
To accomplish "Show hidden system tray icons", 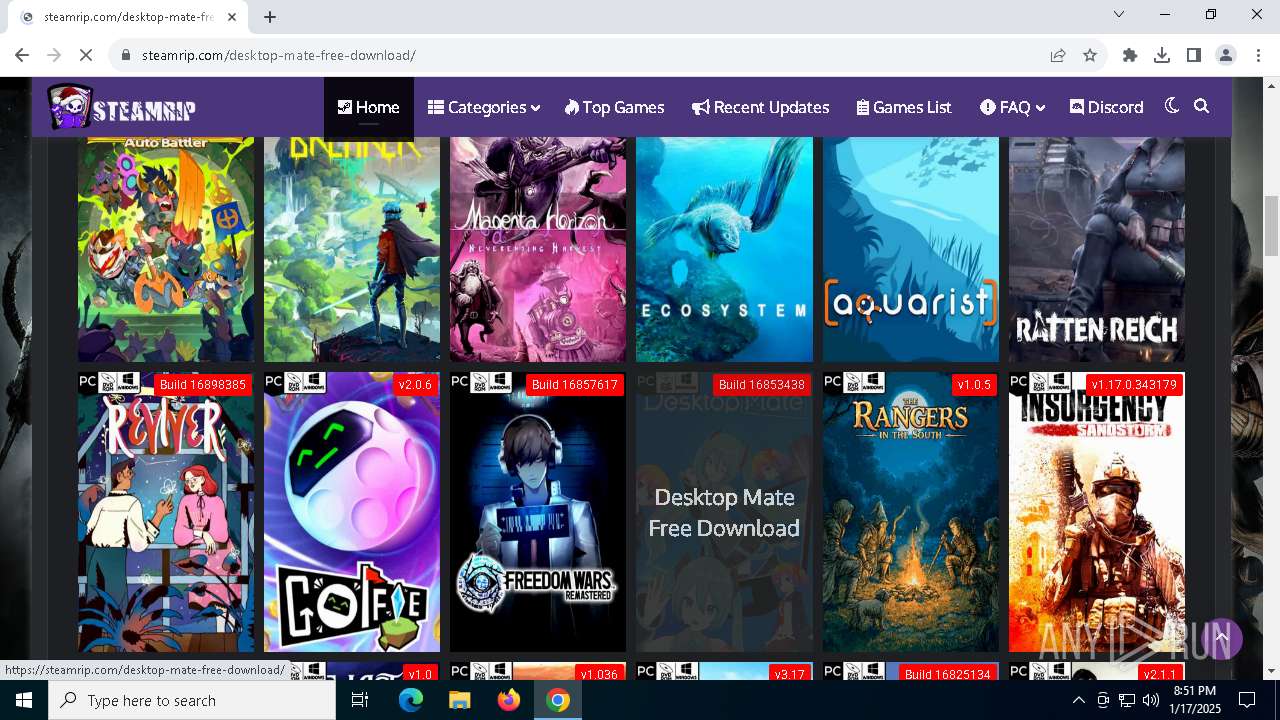I will click(x=1079, y=700).
